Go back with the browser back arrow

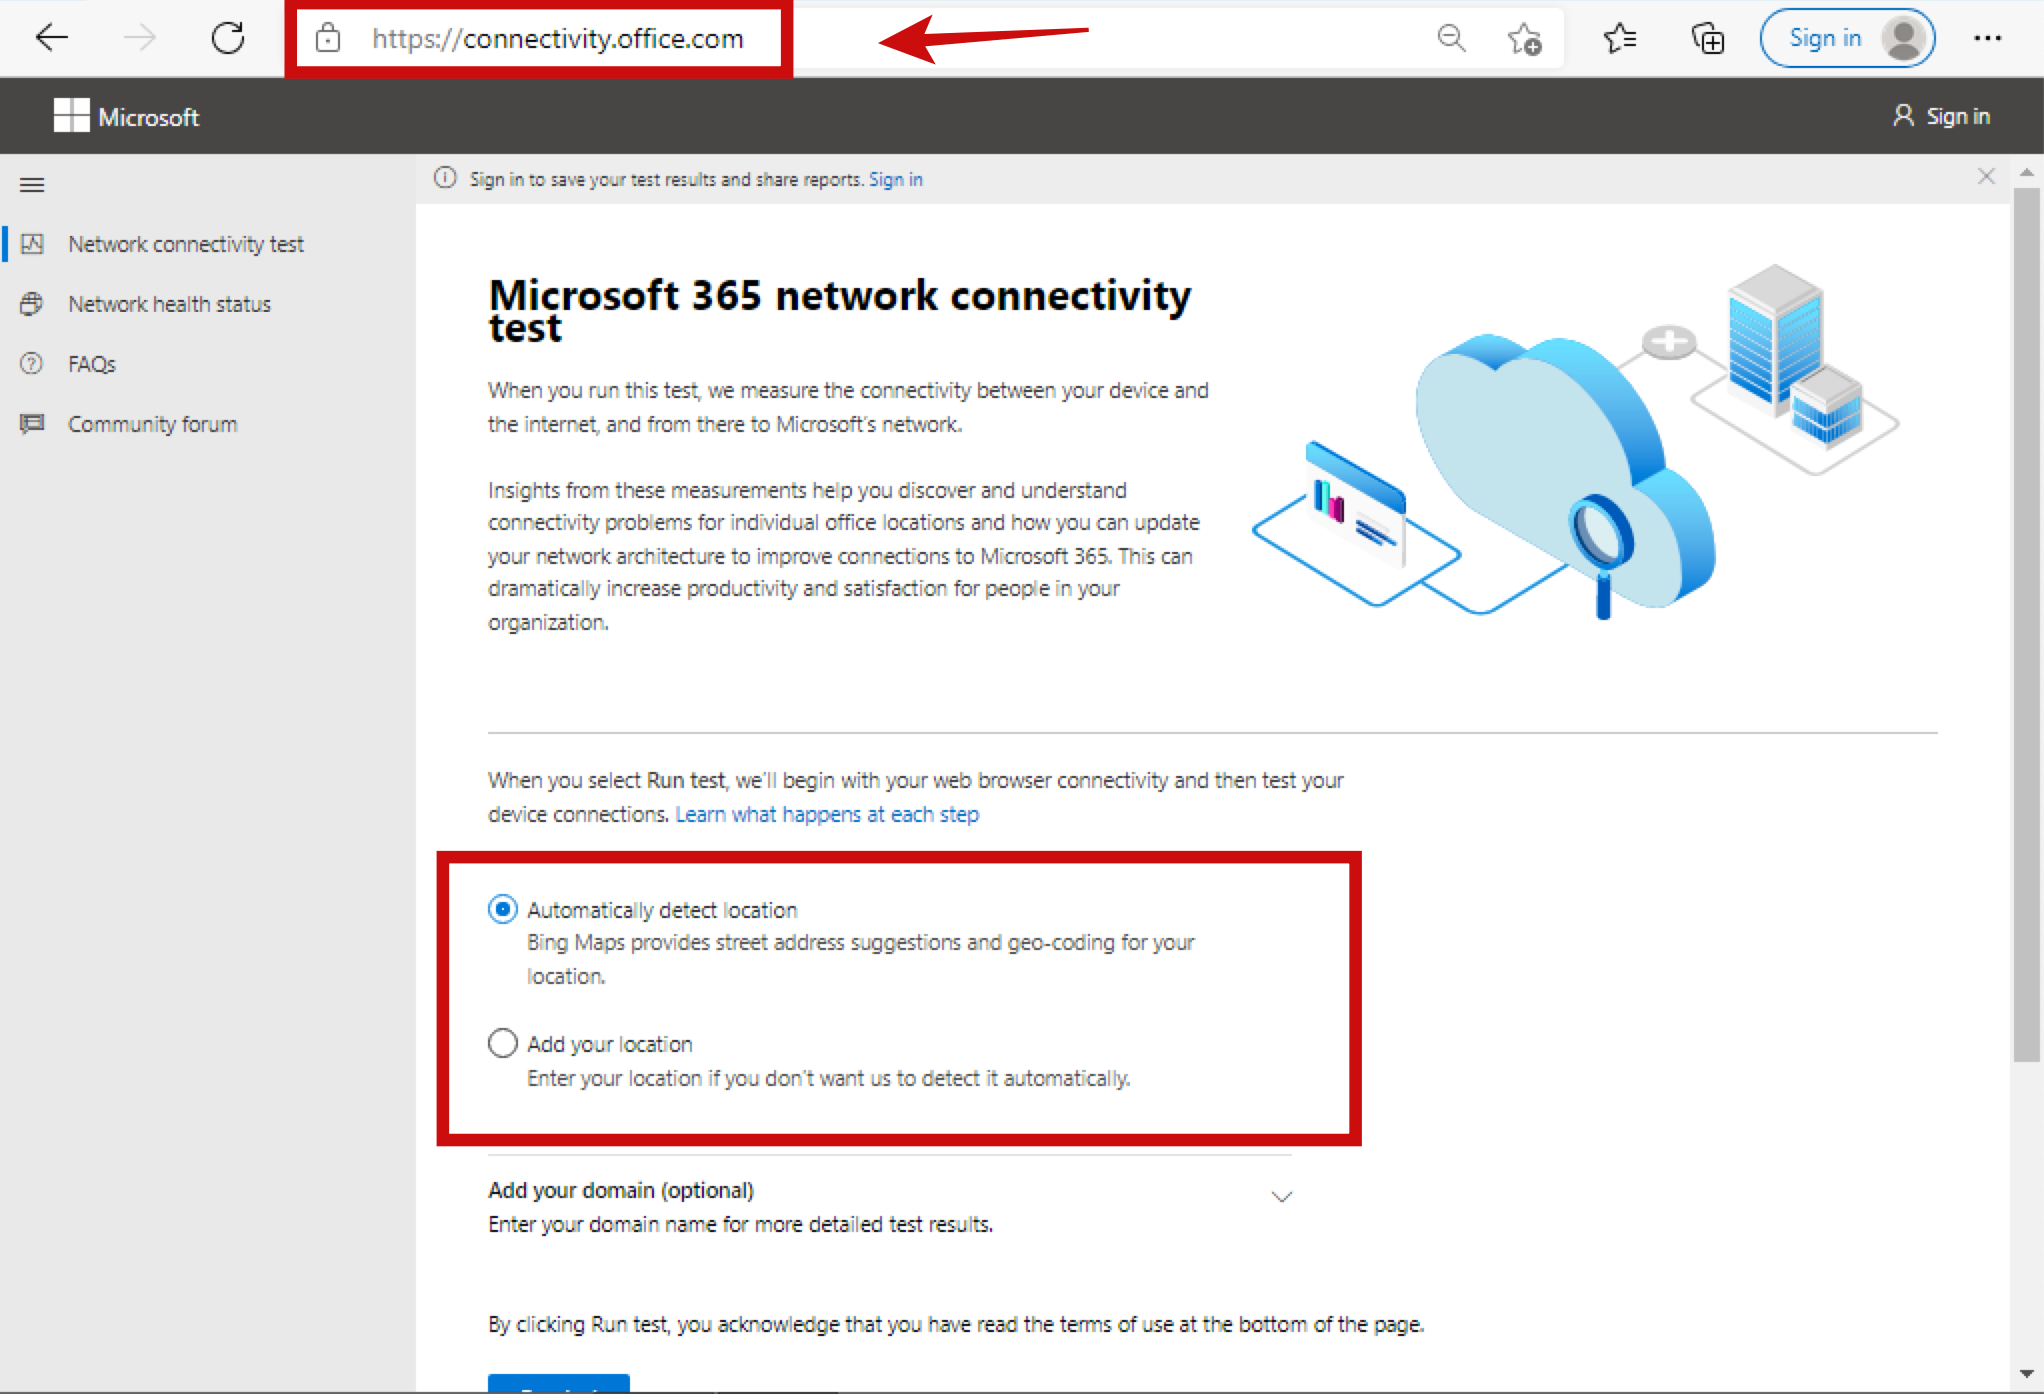51,38
